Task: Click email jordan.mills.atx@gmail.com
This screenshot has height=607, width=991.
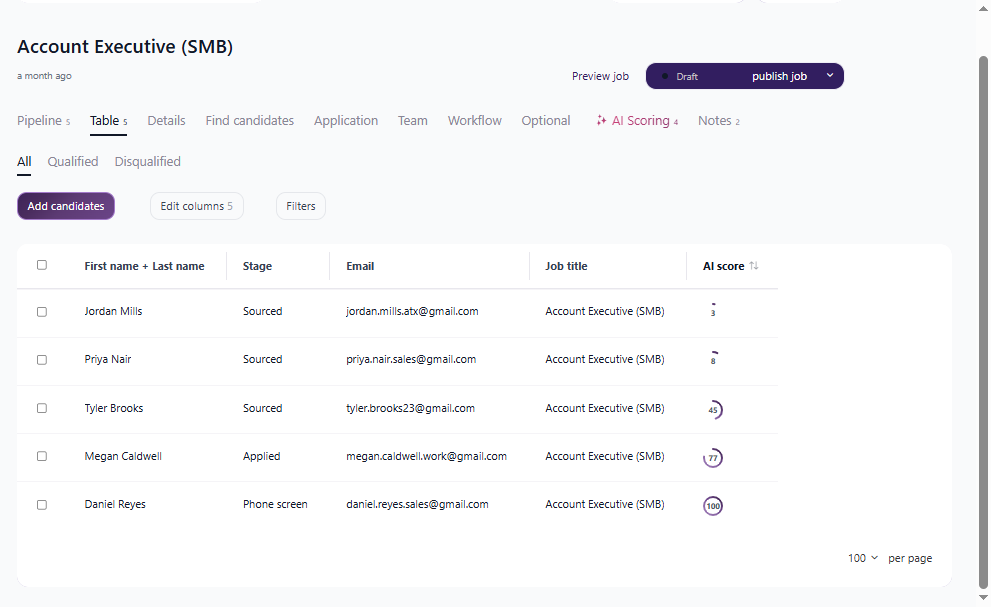Action: [412, 311]
